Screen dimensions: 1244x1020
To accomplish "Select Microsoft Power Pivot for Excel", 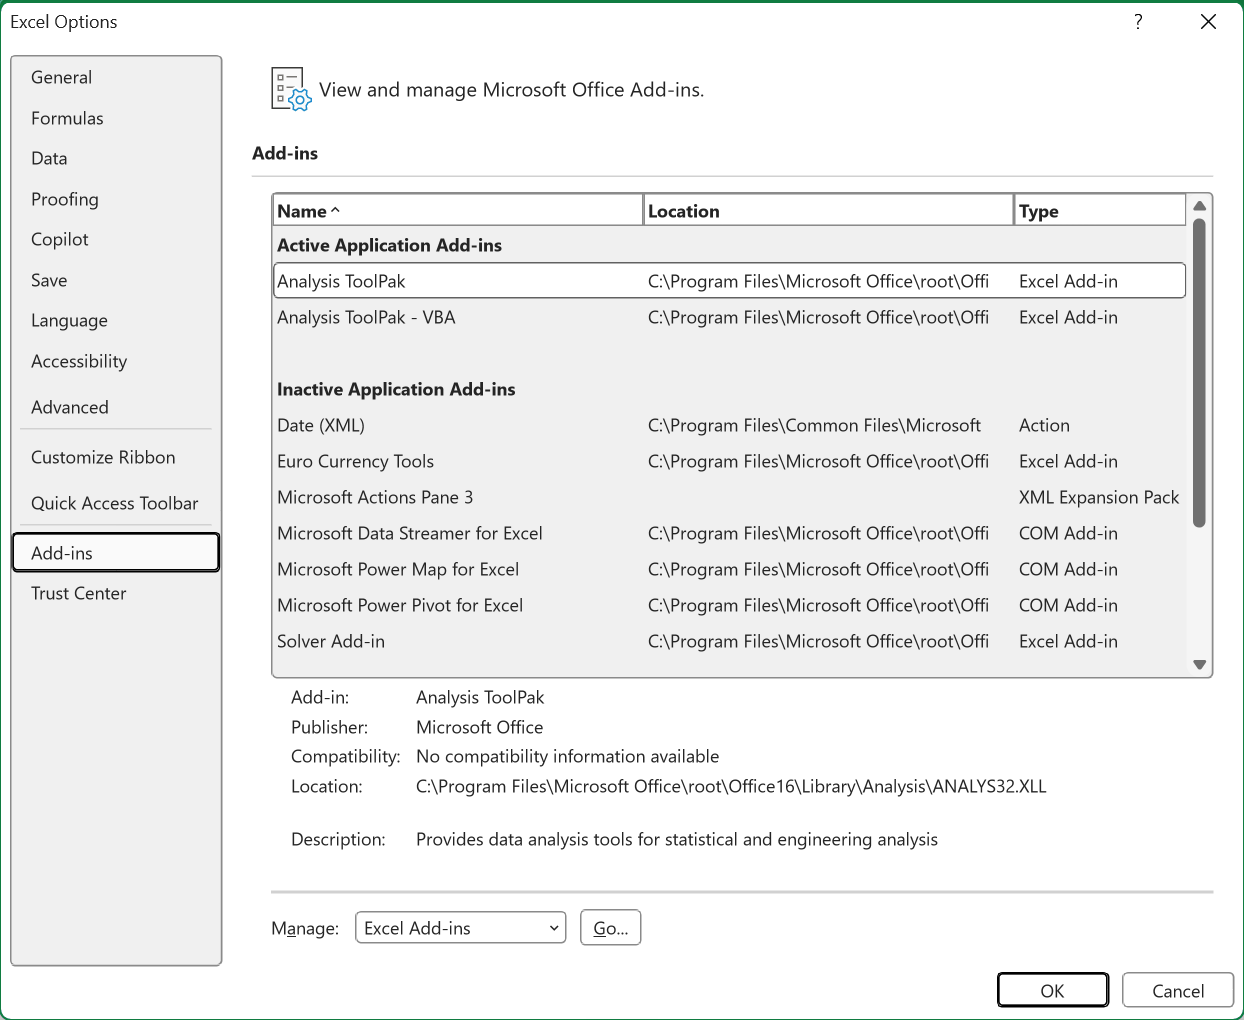I will coord(729,605).
